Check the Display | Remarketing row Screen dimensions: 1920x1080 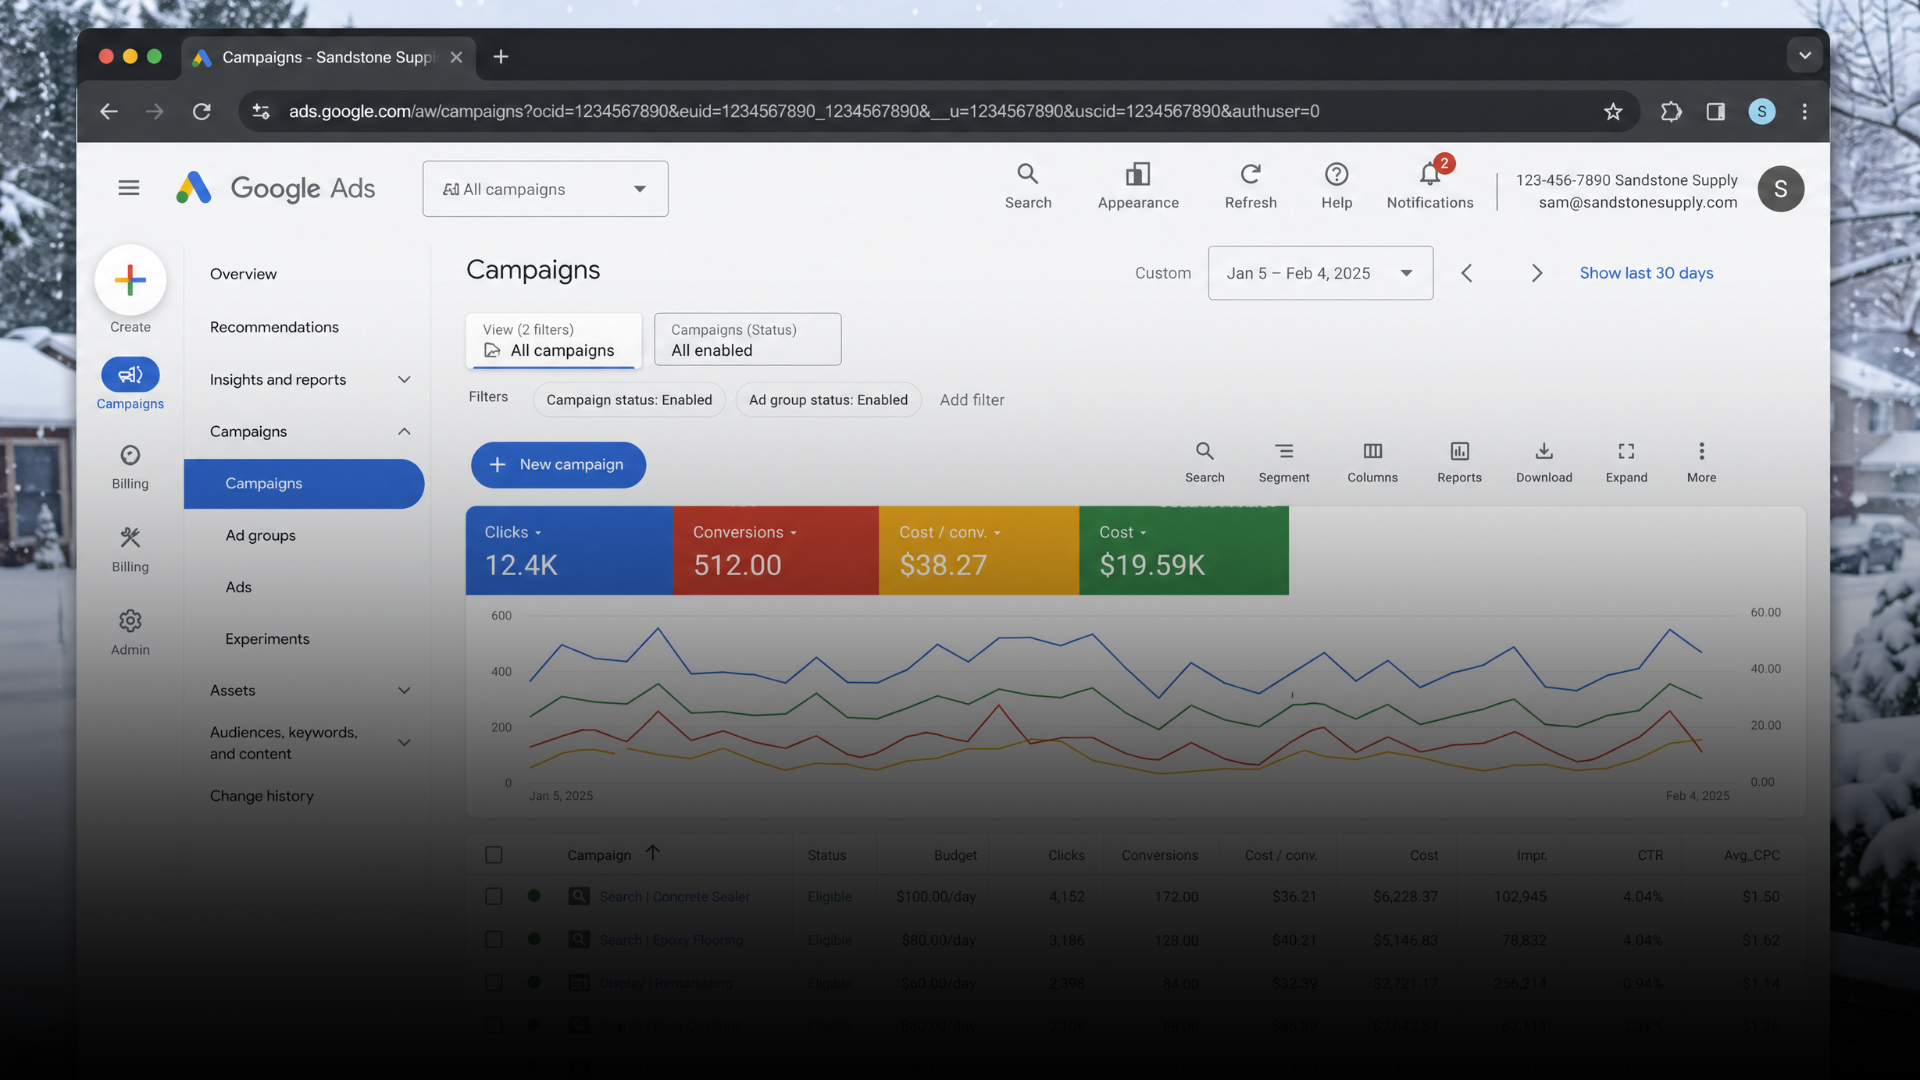(x=494, y=983)
